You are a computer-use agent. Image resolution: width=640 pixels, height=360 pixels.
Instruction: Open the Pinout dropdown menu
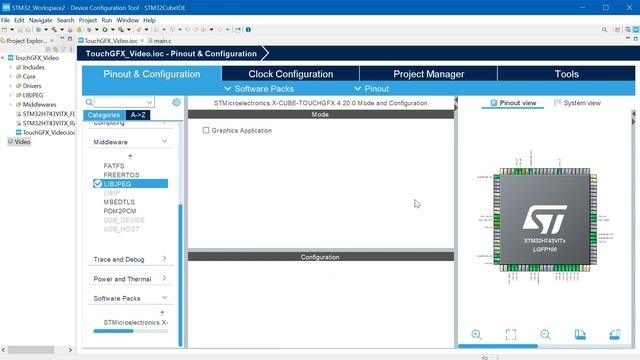point(371,89)
